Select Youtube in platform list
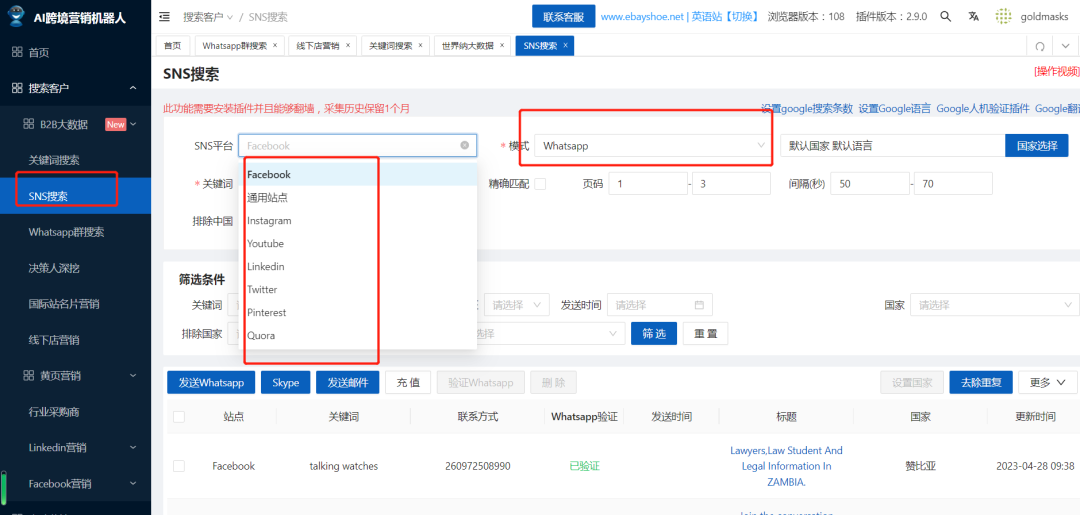The height and width of the screenshot is (515, 1080). (358, 244)
